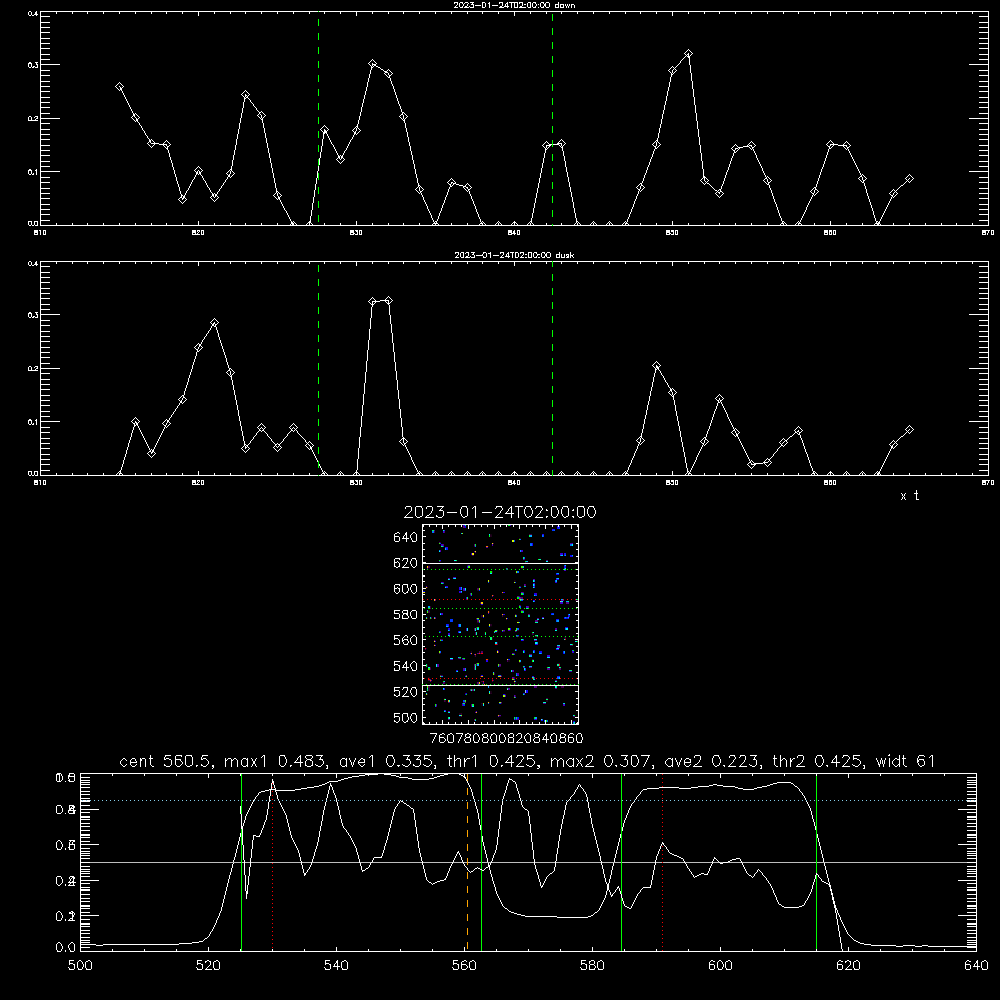Viewport: 1000px width, 1000px height.
Task: Click the 870 x-axis label of the dawn plot
Action: click(988, 233)
